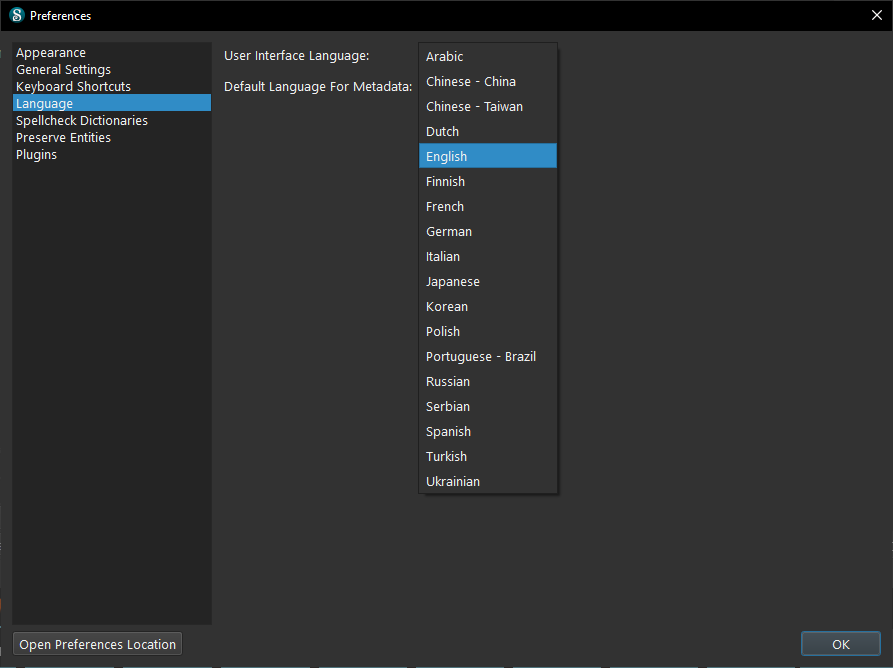
Task: Close the Preferences dialog window
Action: [x=876, y=15]
